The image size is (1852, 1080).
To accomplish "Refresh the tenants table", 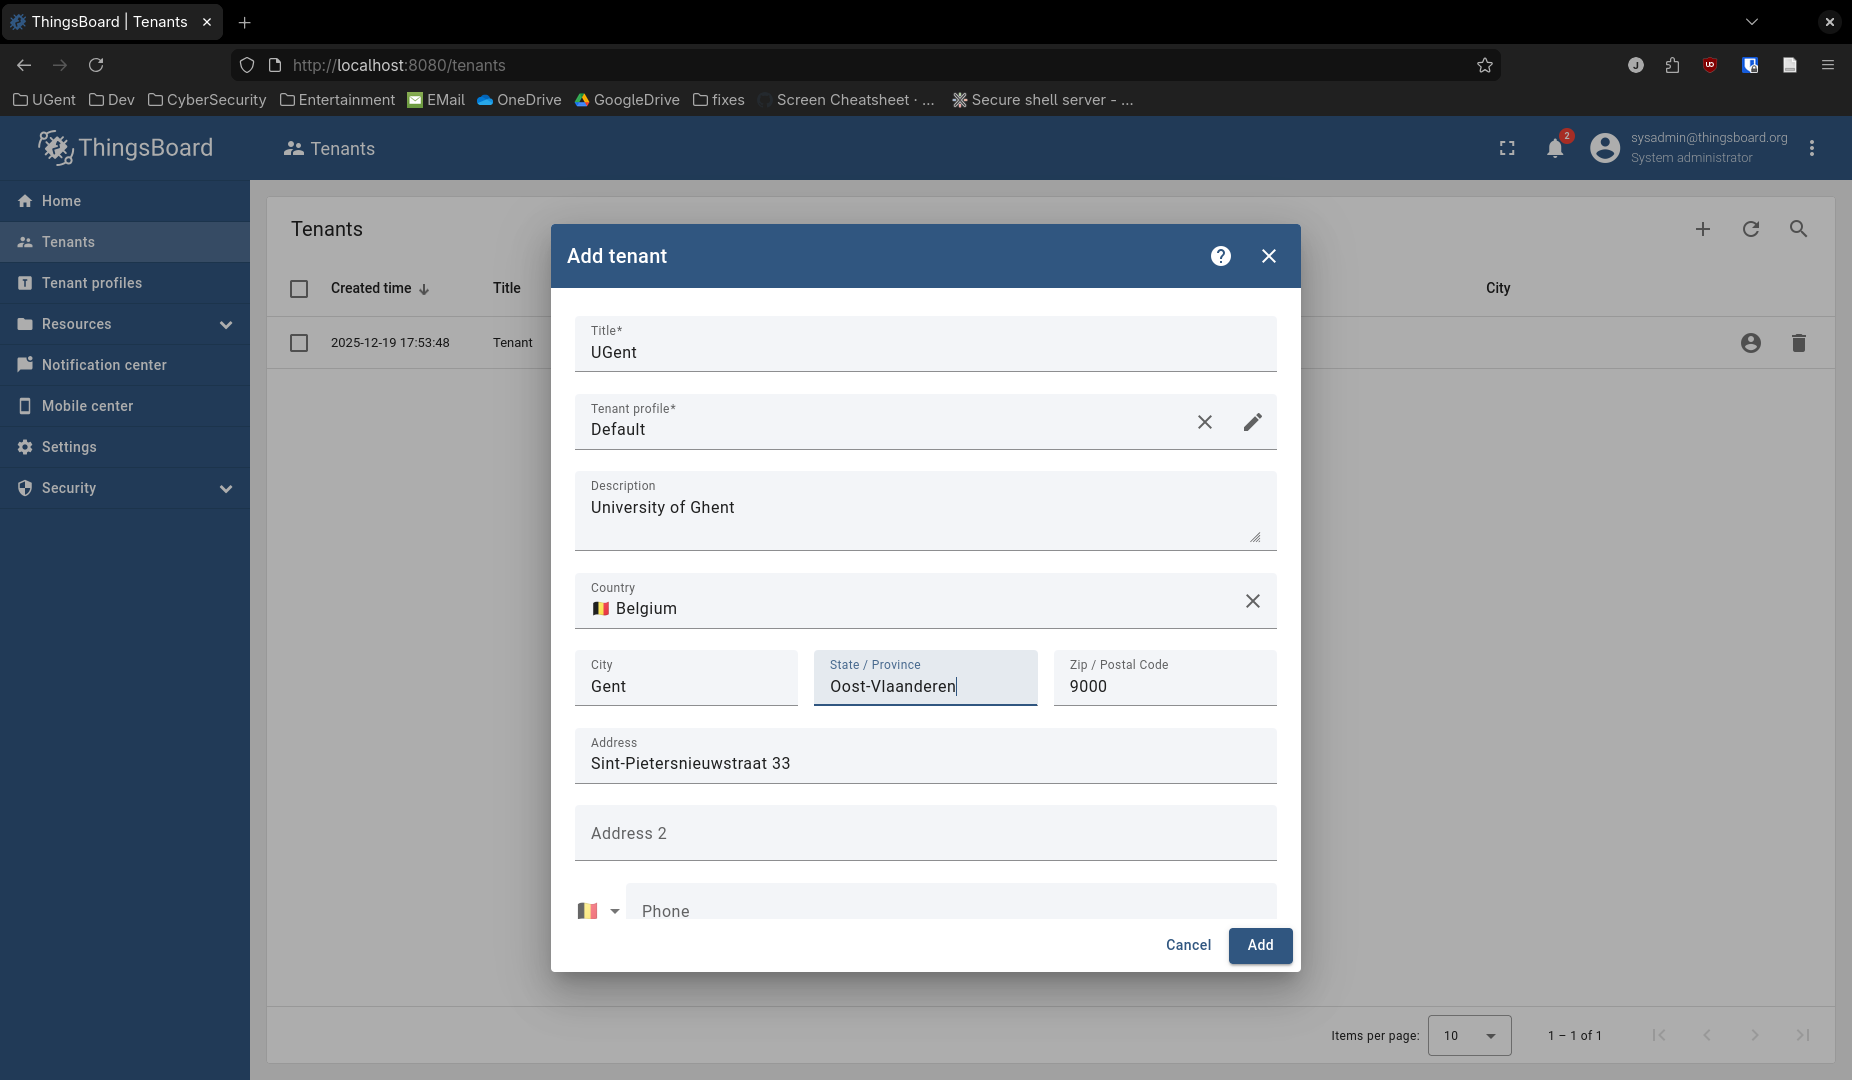I will [x=1750, y=229].
